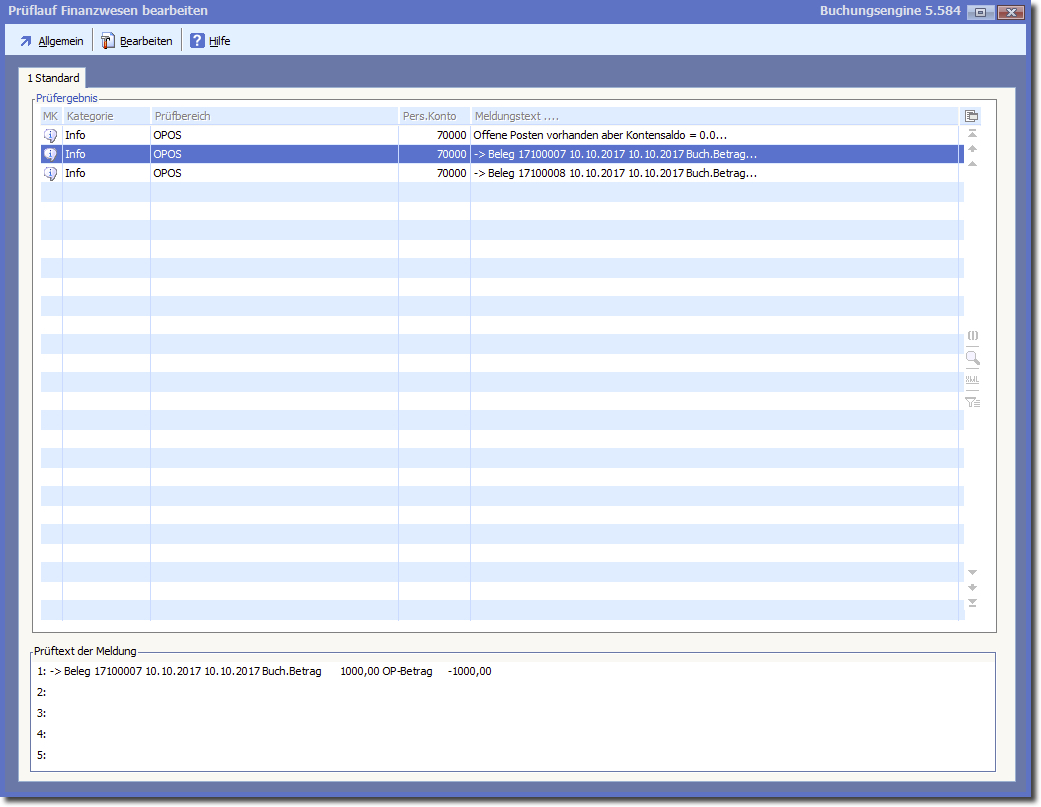Jump to the first row arrow icon
Viewport: 1041px width, 807px height.
(x=972, y=133)
